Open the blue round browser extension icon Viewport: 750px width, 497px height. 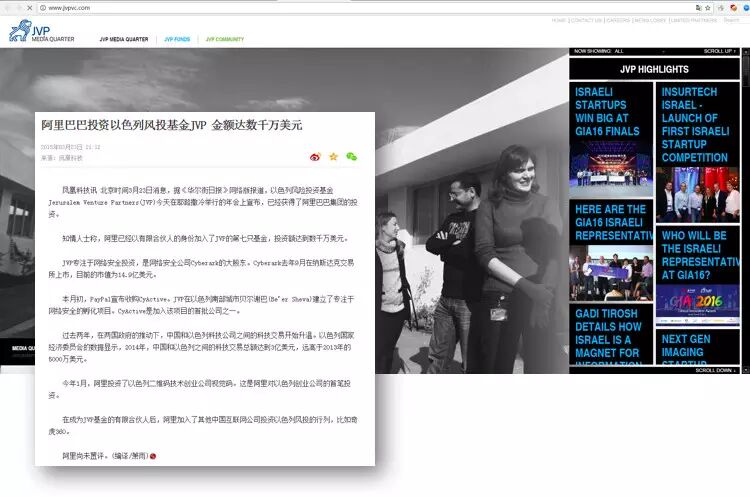(746, 8)
